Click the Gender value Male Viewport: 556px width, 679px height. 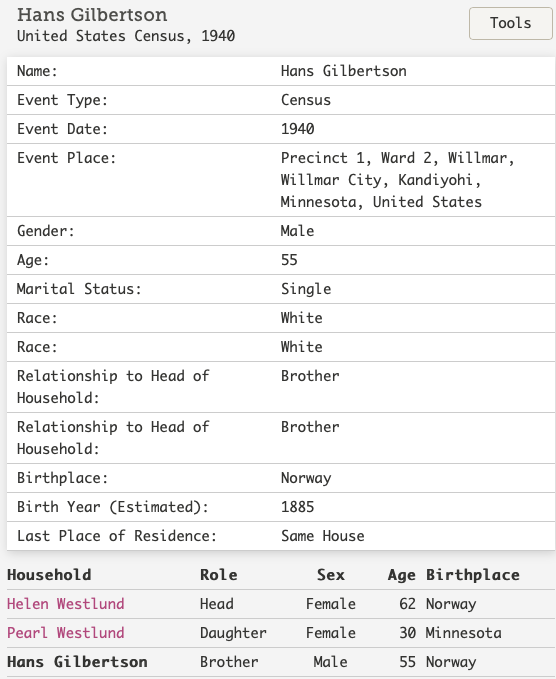(x=297, y=231)
